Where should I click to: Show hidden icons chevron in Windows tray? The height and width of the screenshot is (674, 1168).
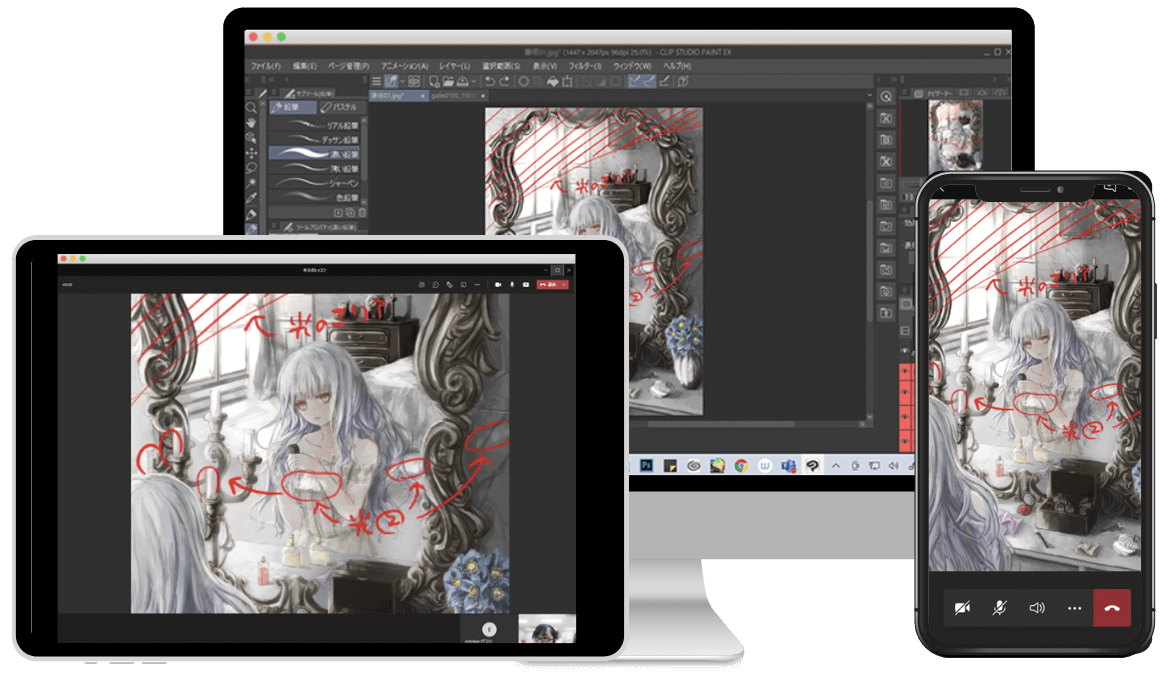point(836,465)
